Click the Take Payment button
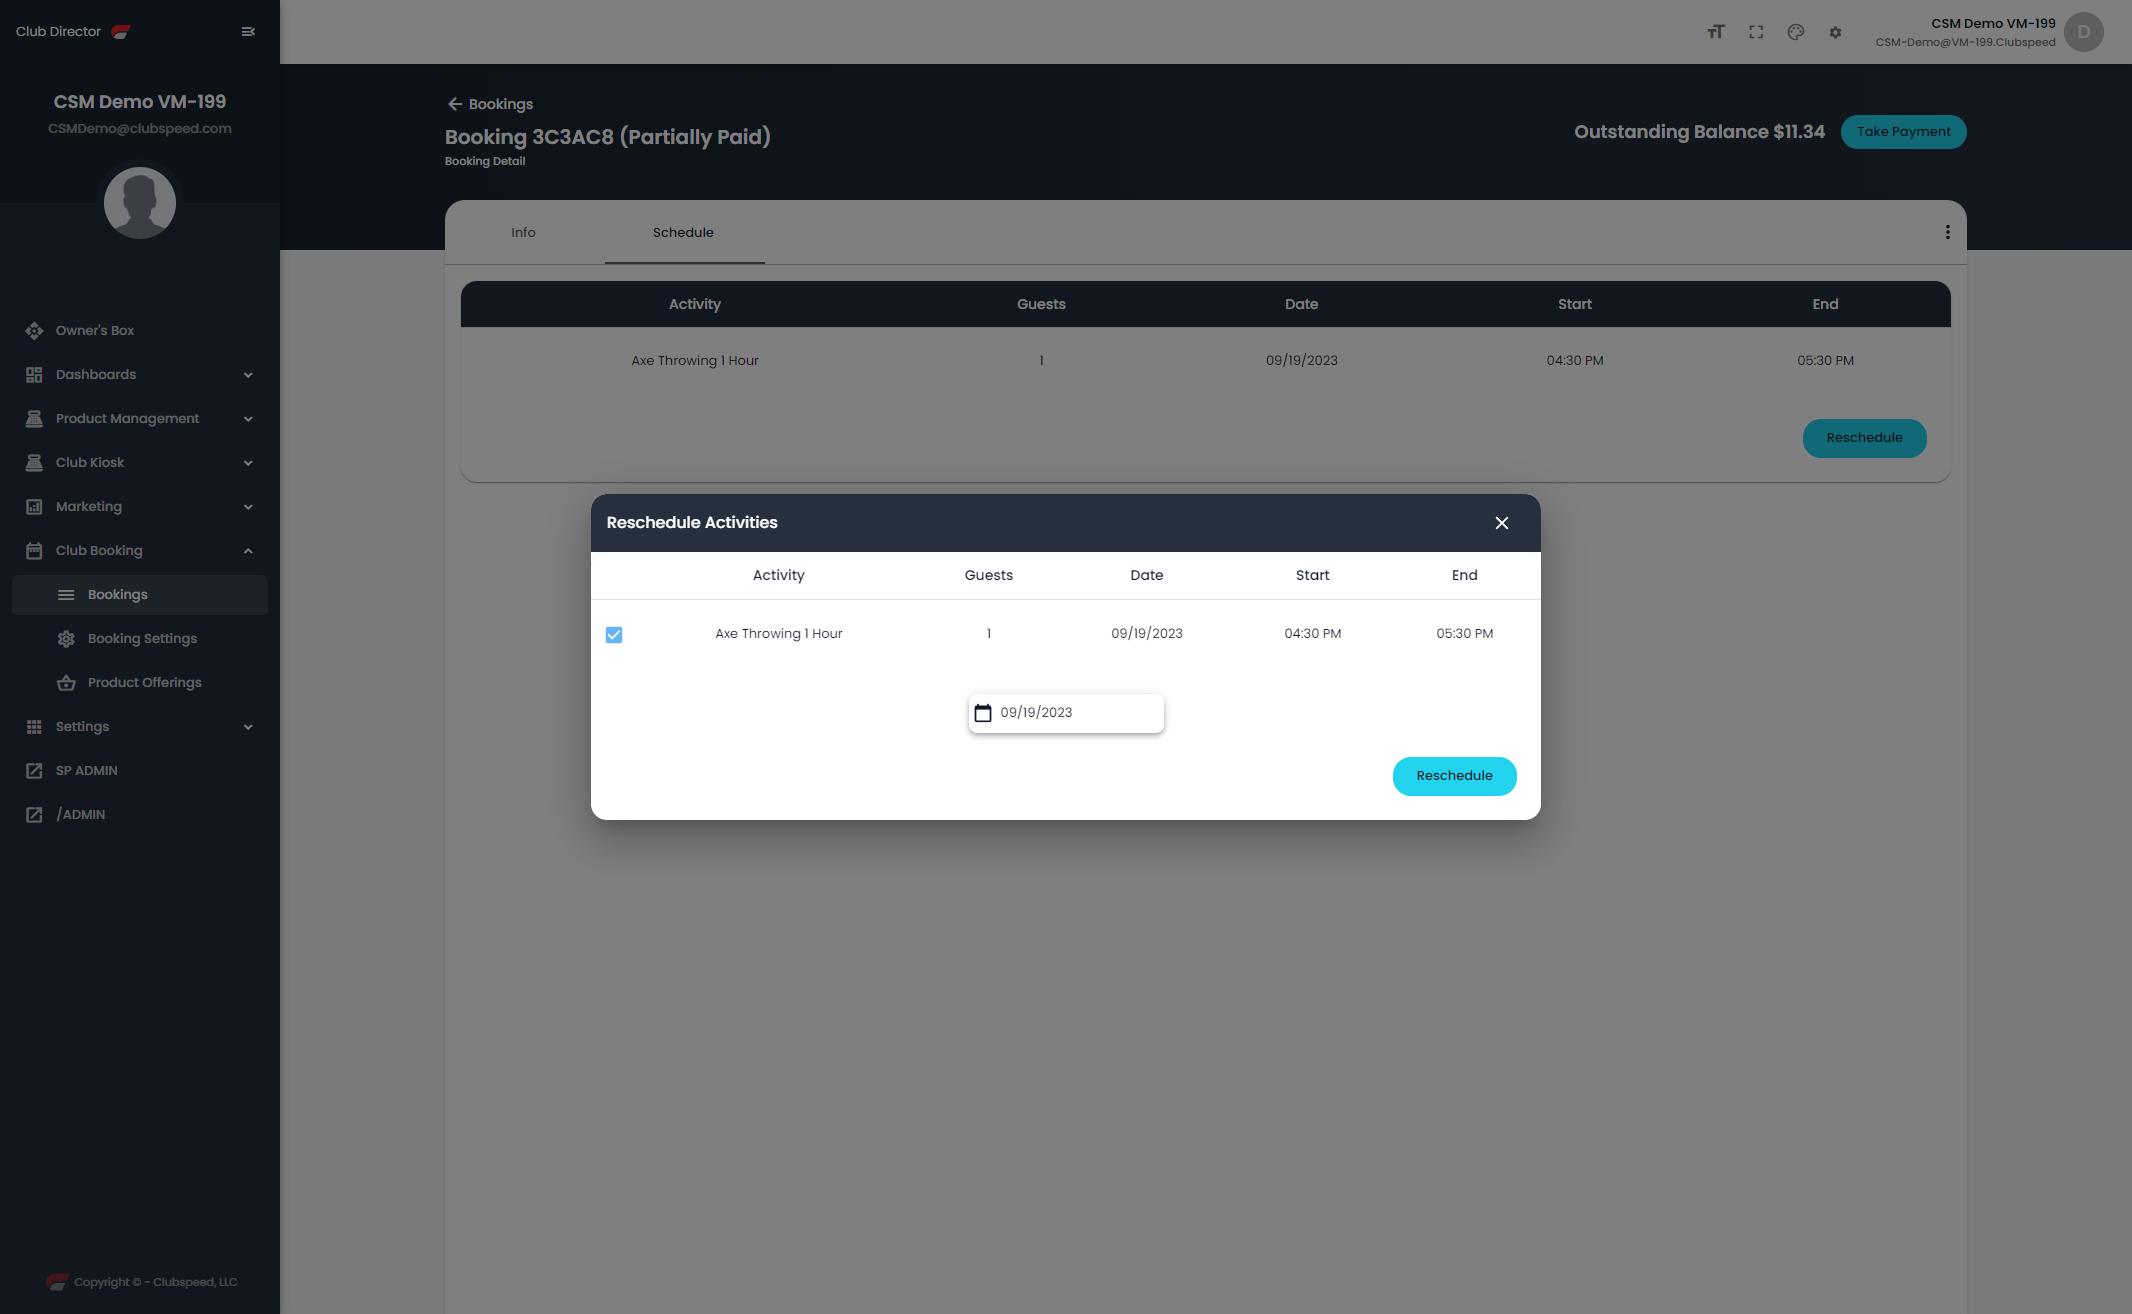This screenshot has height=1314, width=2132. 1903,132
